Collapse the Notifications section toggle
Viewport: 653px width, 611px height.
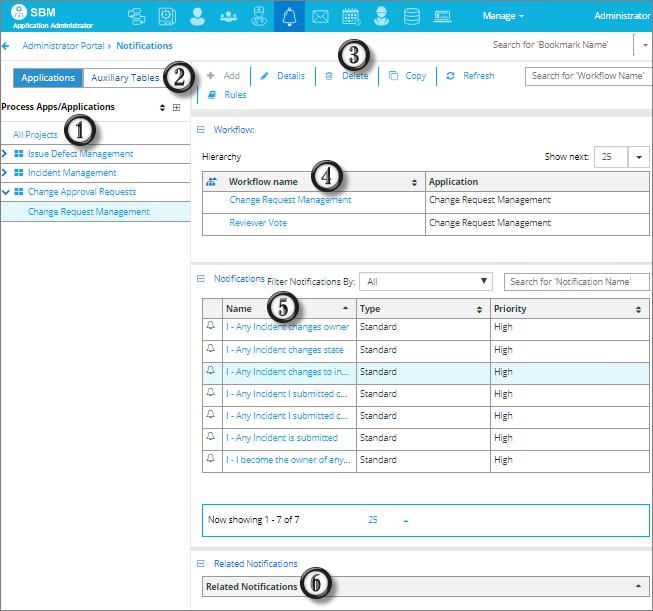(x=201, y=278)
